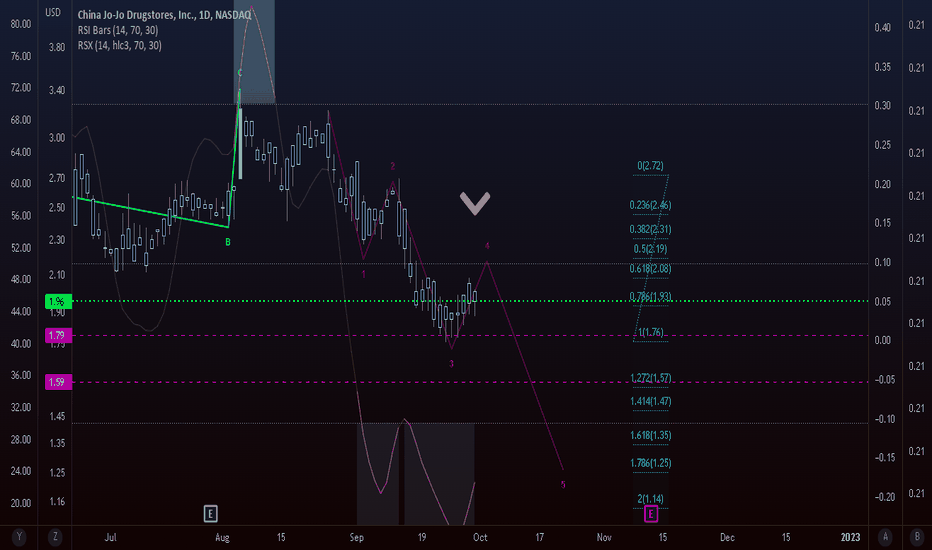Click the 2023 date label
932x550 pixels.
tap(851, 538)
